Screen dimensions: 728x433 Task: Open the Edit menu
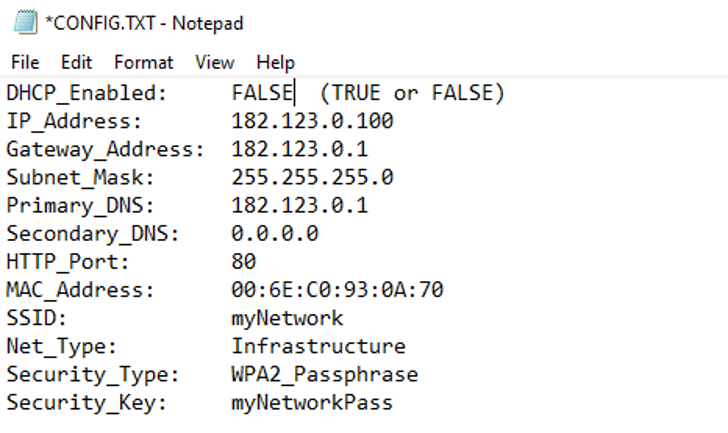77,62
